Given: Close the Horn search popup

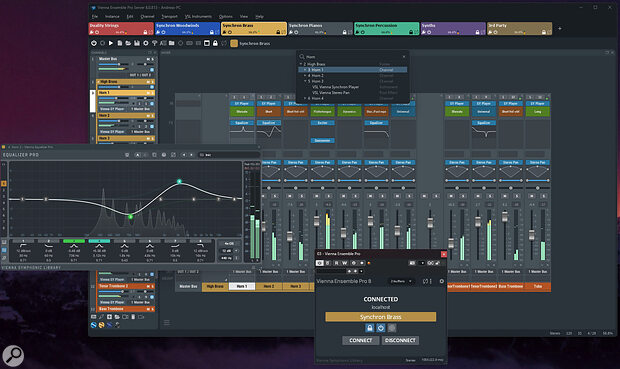Looking at the screenshot, I should tap(404, 57).
